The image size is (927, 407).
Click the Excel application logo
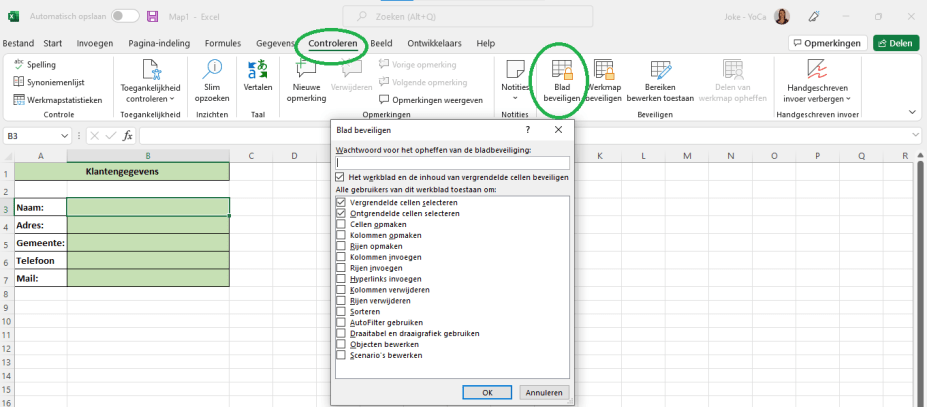point(13,17)
